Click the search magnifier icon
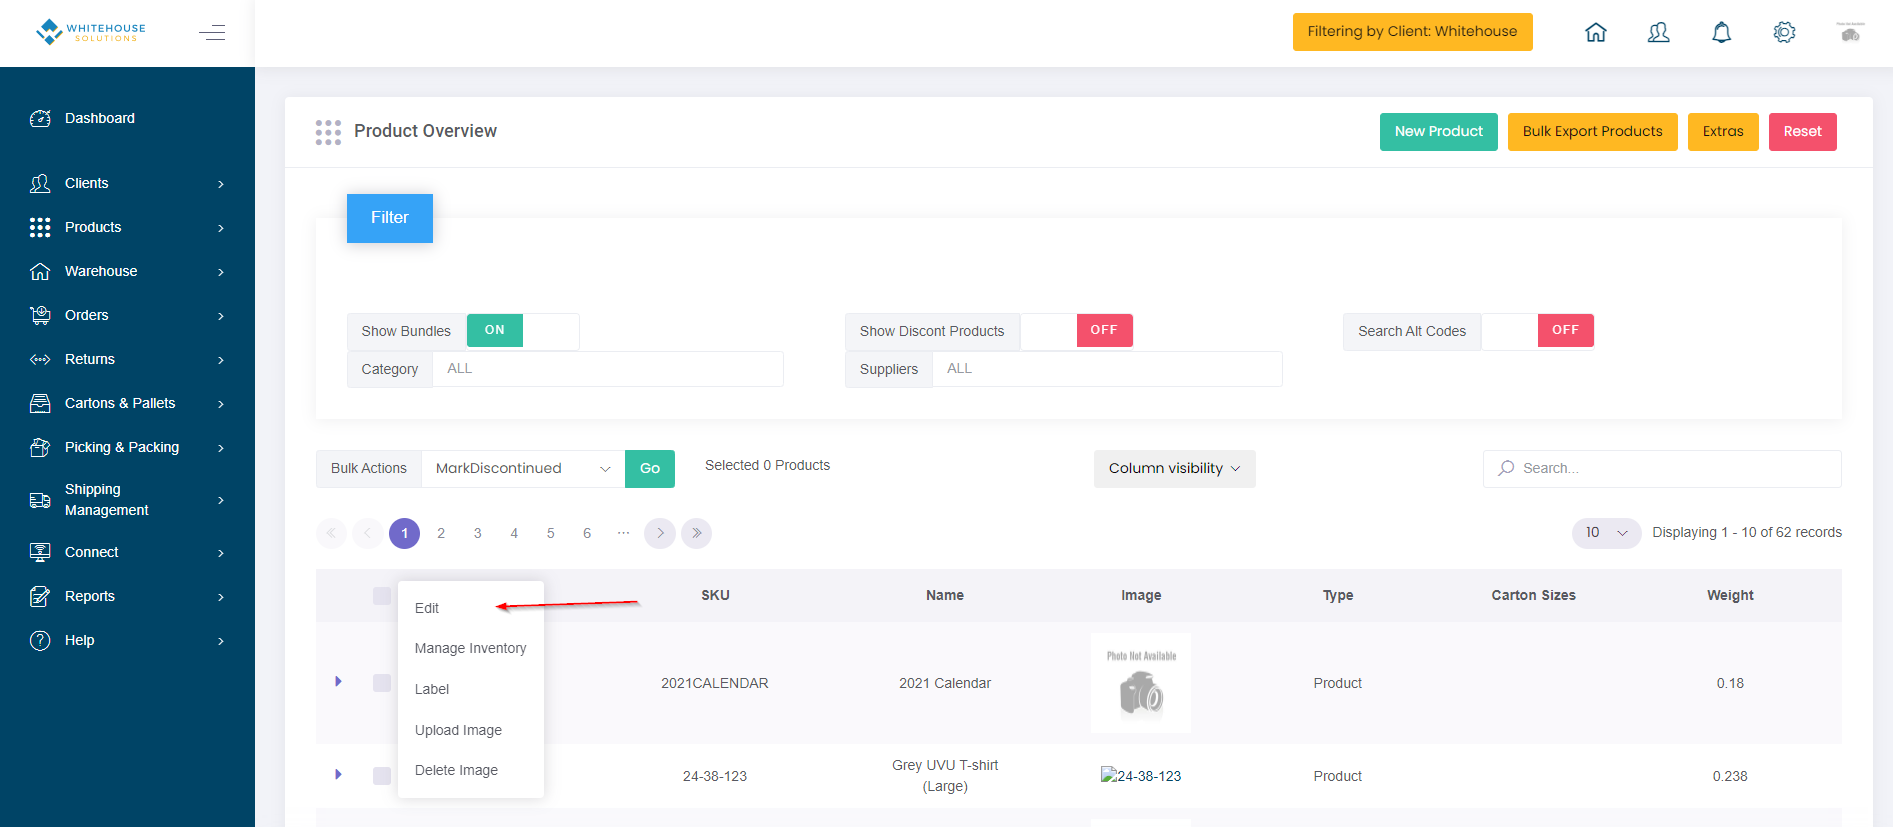The height and width of the screenshot is (827, 1893). coord(1506,468)
